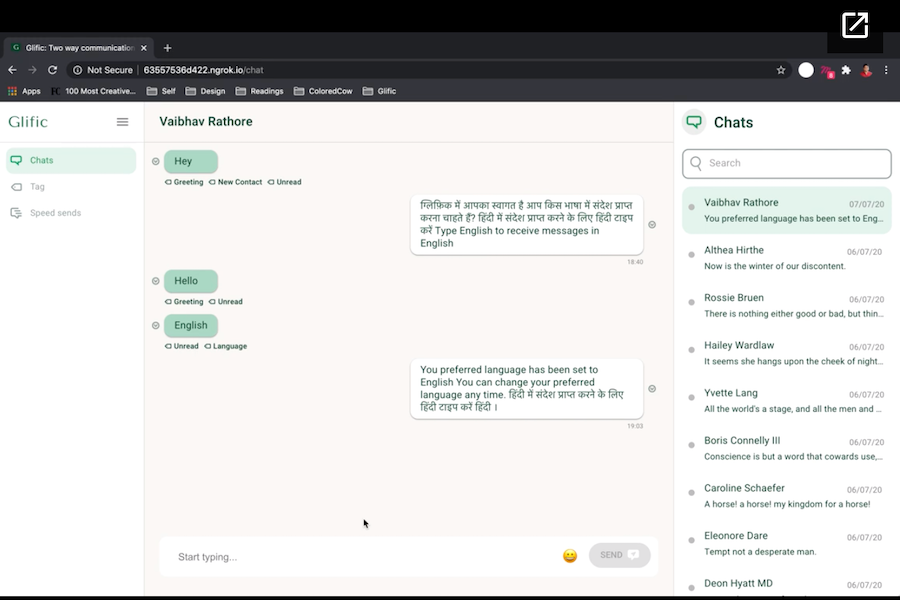Open dropdown next to Hindi welcome message
Viewport: 900px width, 600px height.
click(652, 224)
